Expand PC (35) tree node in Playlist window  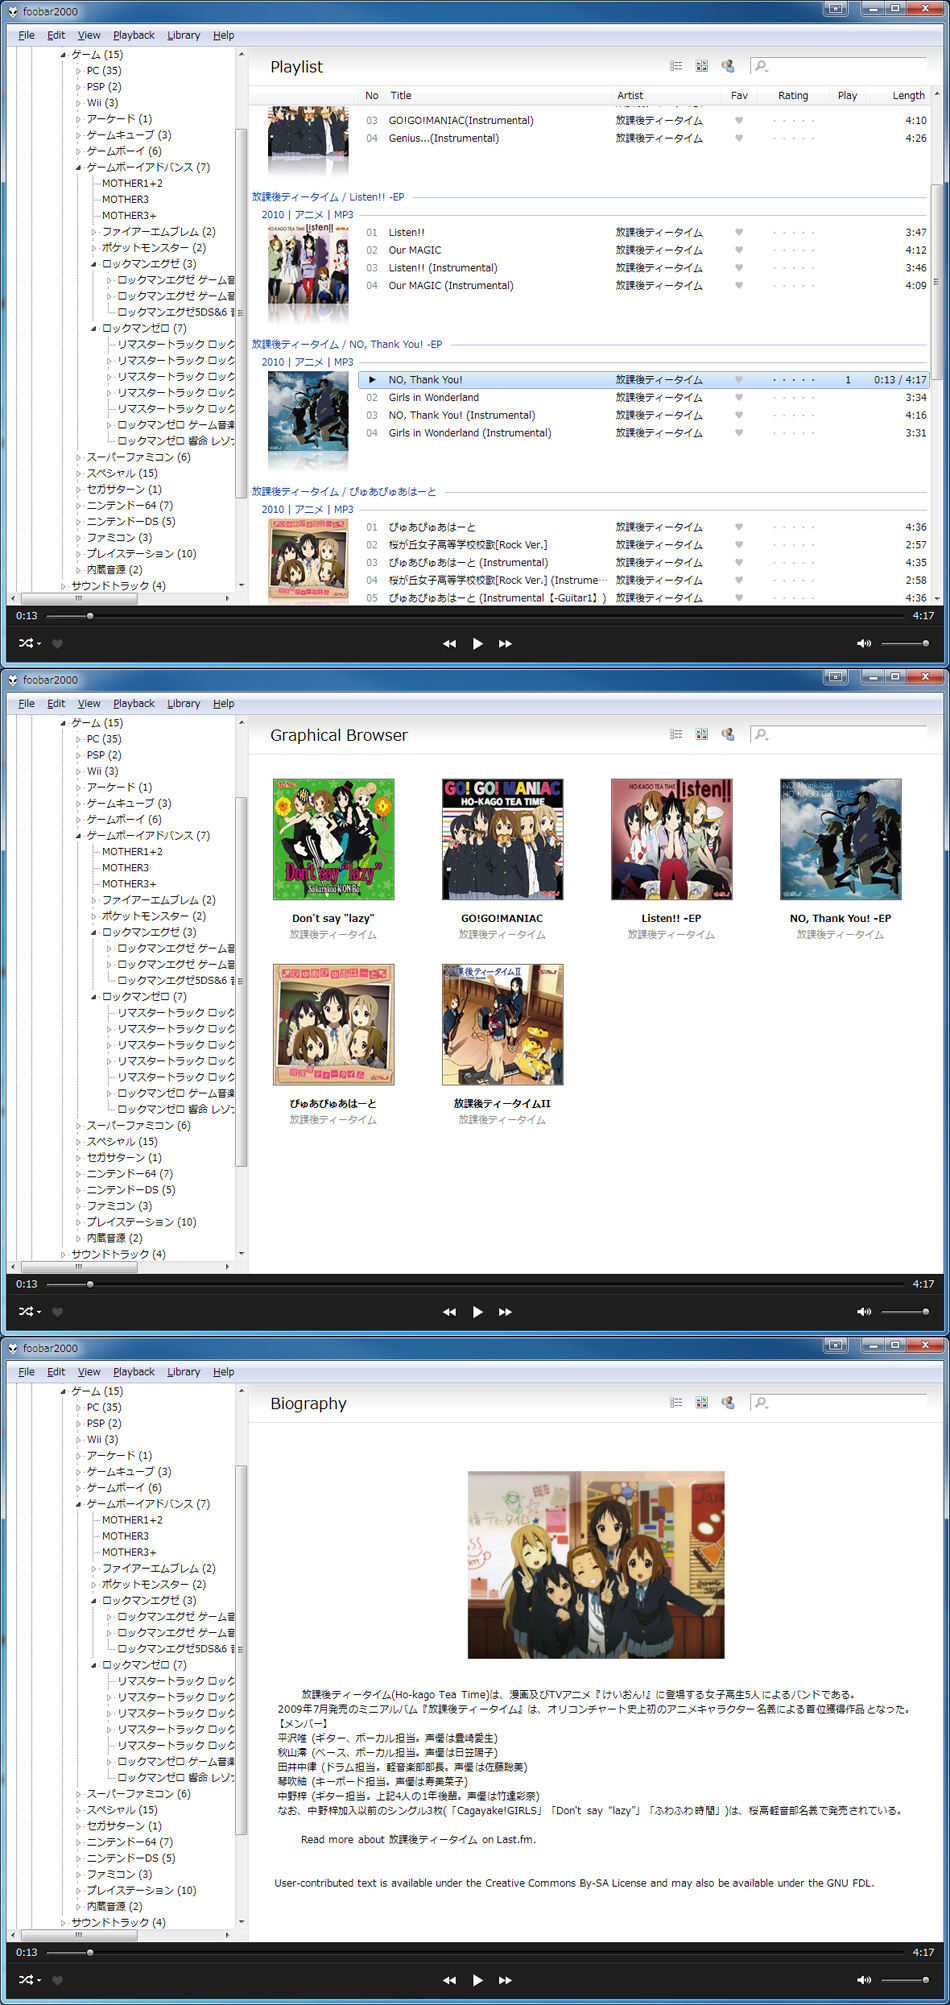79,71
